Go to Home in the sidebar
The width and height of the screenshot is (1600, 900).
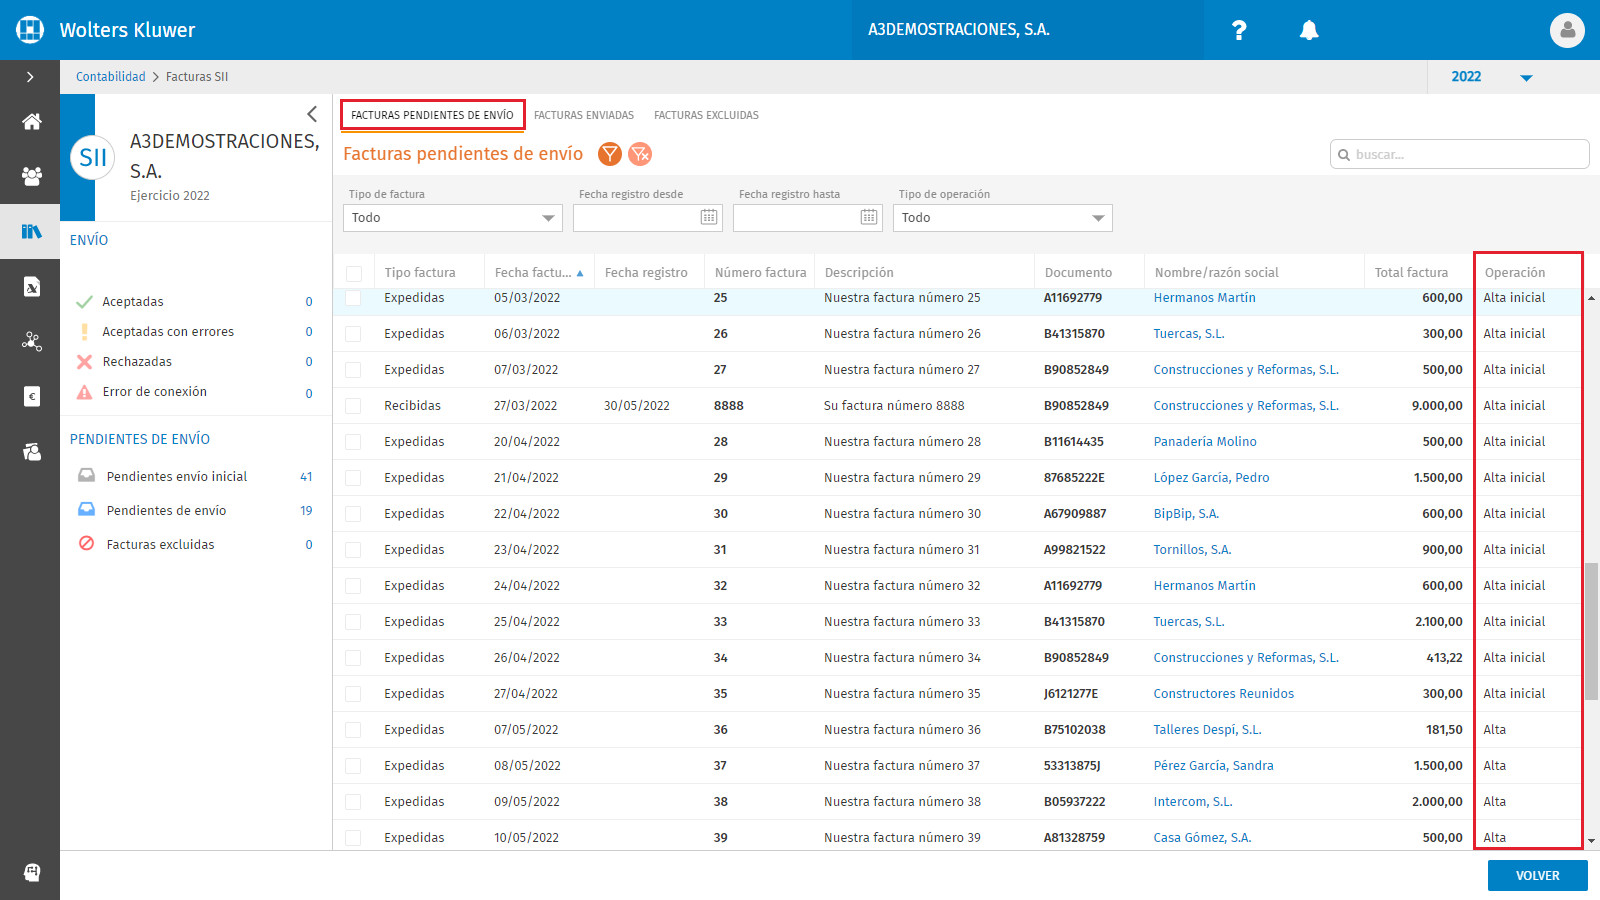(x=32, y=122)
